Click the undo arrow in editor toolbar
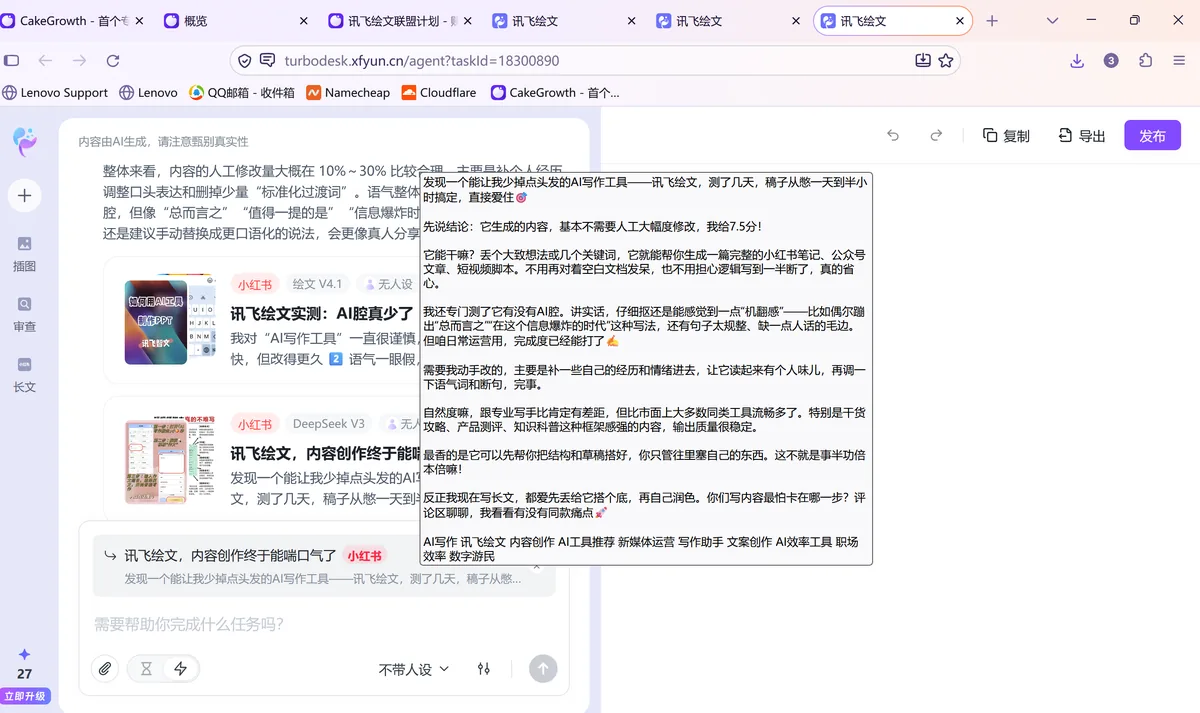Viewport: 1200px width, 713px height. (893, 135)
